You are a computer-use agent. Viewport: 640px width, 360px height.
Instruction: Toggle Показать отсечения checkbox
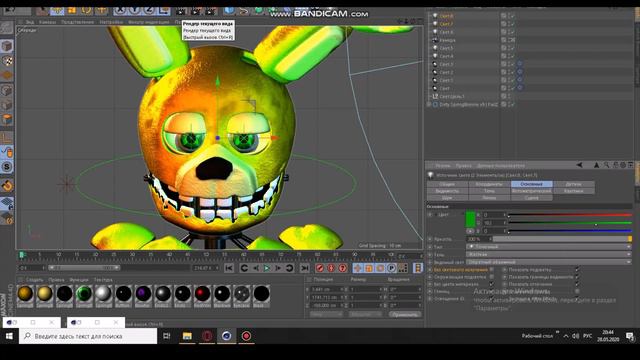click(577, 284)
